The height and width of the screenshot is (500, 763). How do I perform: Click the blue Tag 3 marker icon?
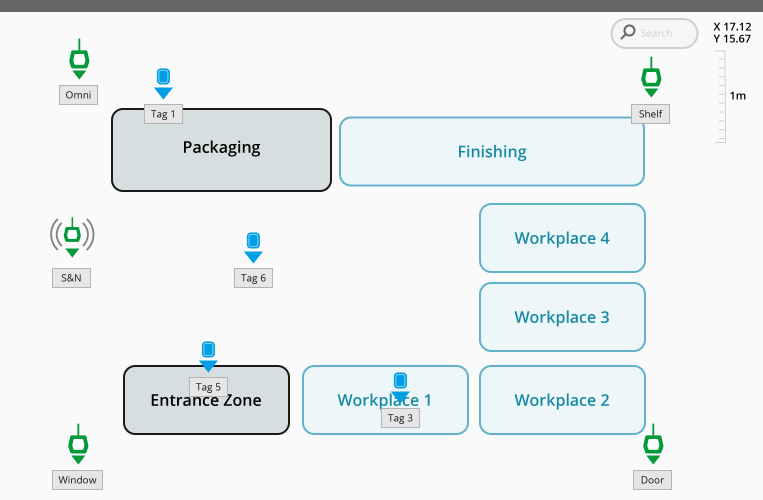pyautogui.click(x=400, y=385)
